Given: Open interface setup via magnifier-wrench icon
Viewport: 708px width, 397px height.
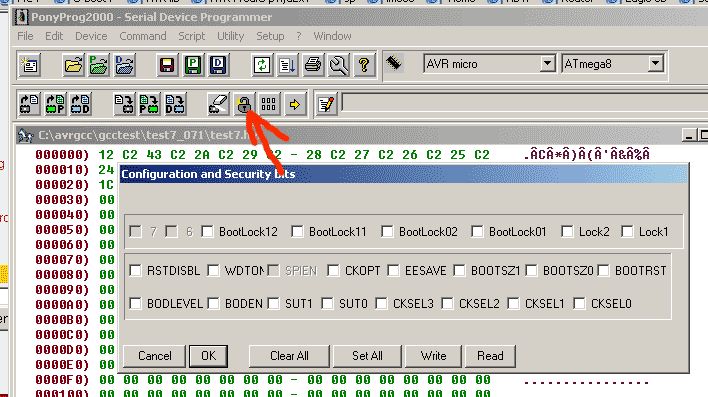Looking at the screenshot, I should (x=339, y=65).
